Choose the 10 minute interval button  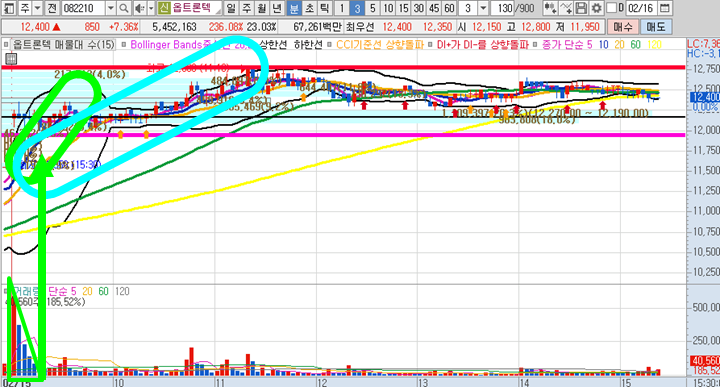coord(388,8)
